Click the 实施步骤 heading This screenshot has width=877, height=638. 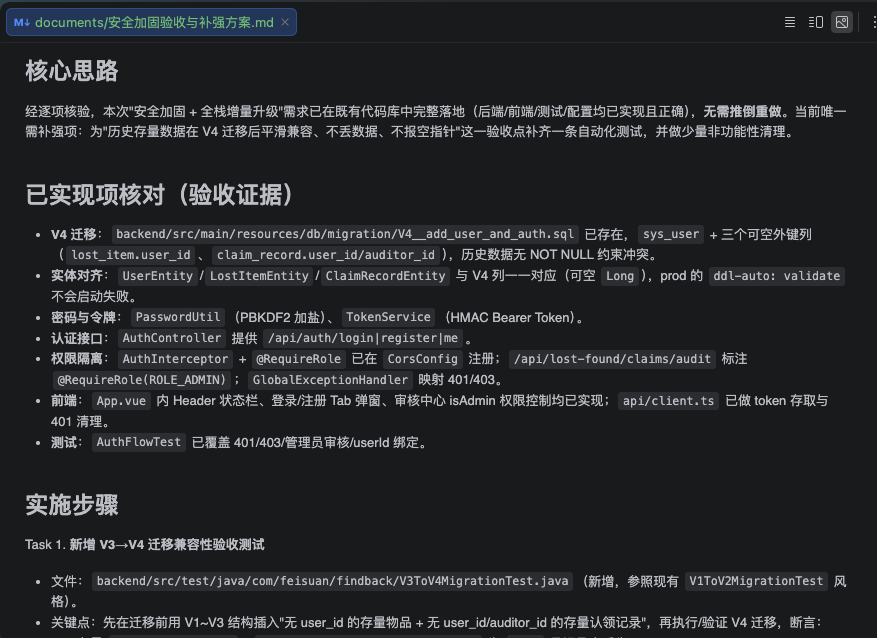point(72,505)
